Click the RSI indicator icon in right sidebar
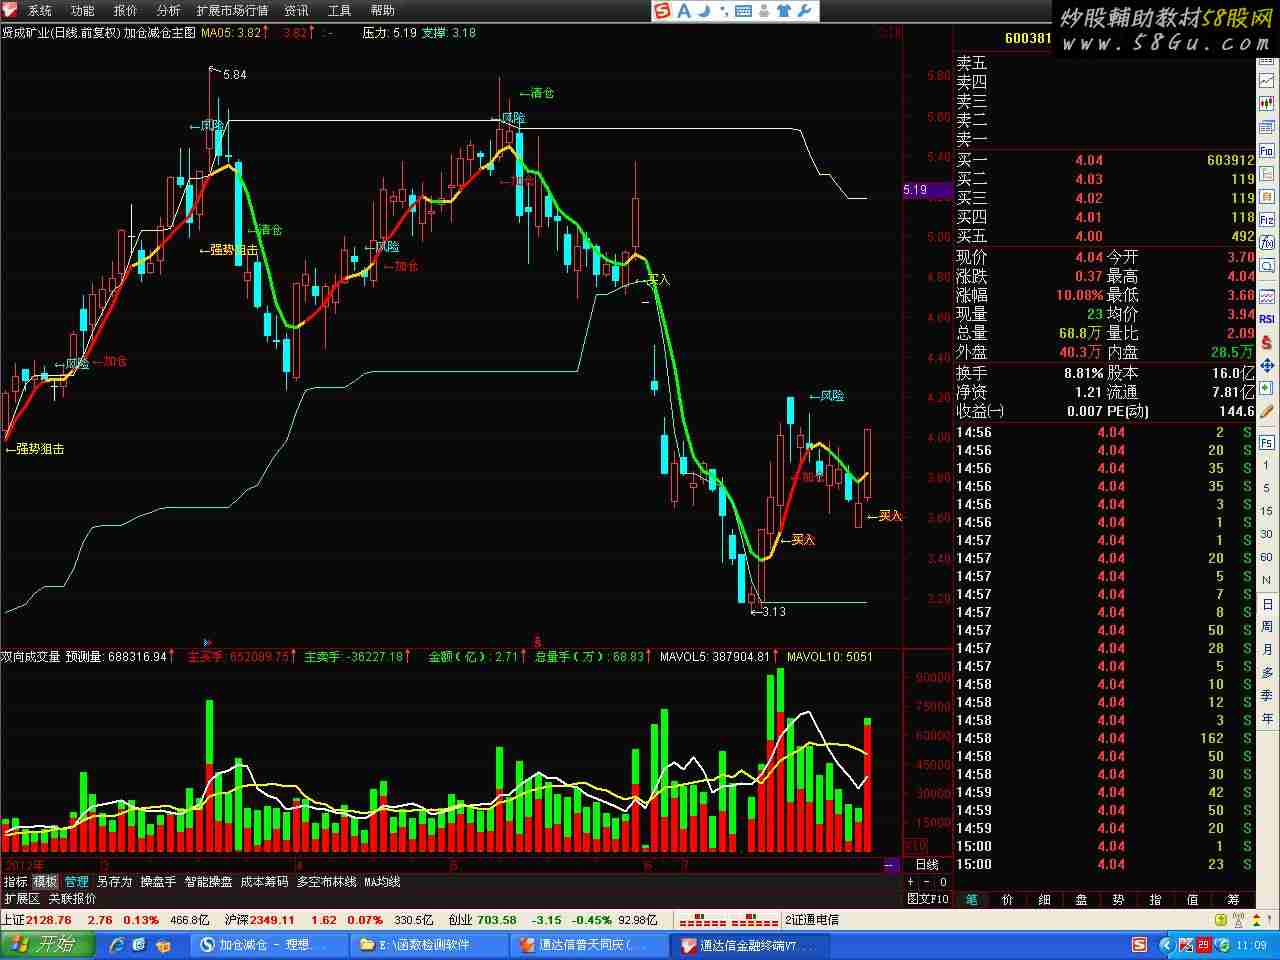 (1267, 319)
